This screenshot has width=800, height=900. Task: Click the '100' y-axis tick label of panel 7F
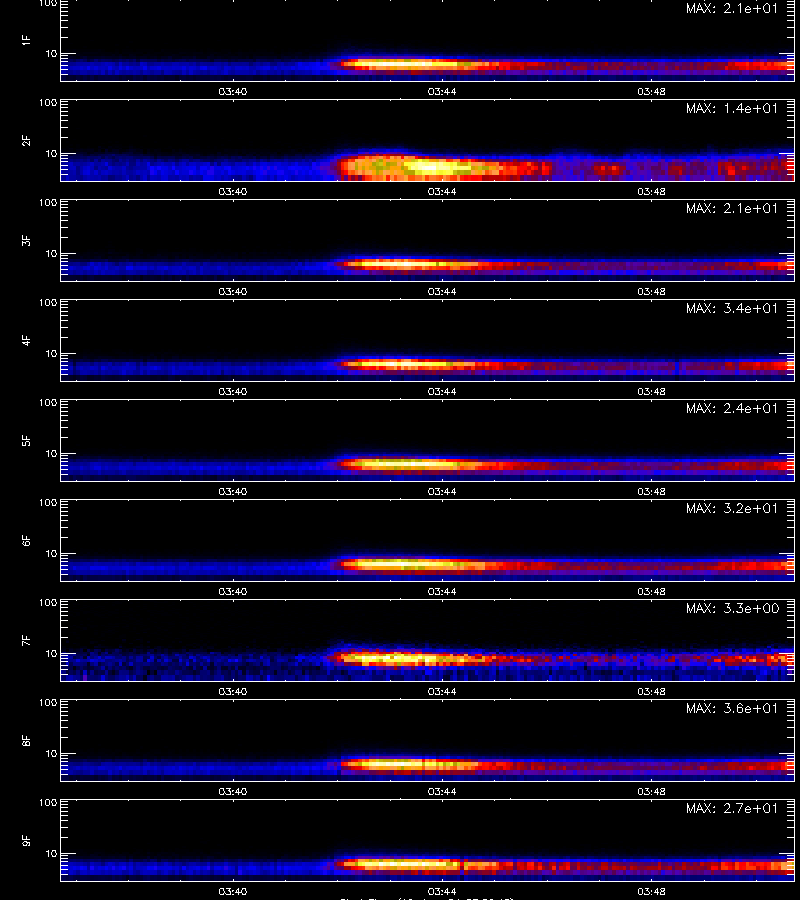[48, 603]
